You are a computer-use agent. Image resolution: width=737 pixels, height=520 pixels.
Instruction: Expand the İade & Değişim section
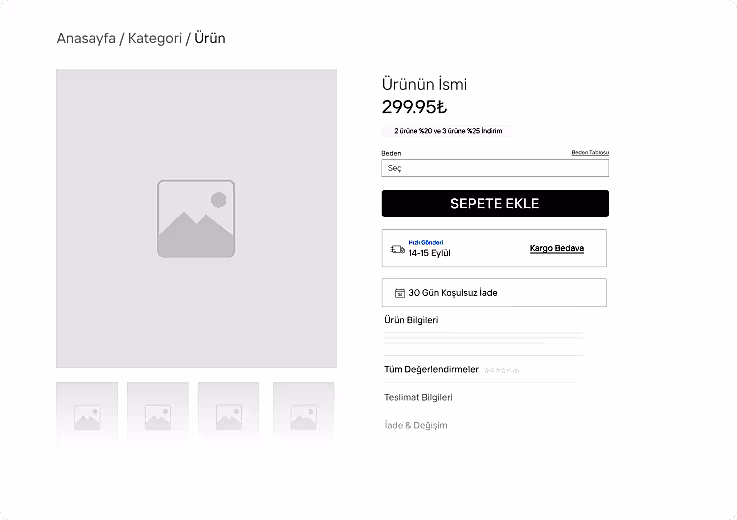pos(415,425)
